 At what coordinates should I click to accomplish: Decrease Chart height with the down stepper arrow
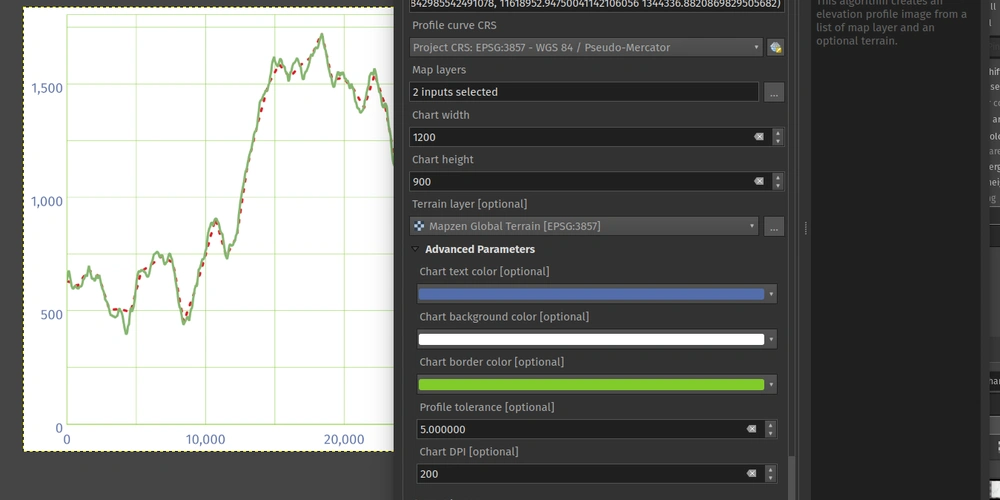(x=777, y=186)
